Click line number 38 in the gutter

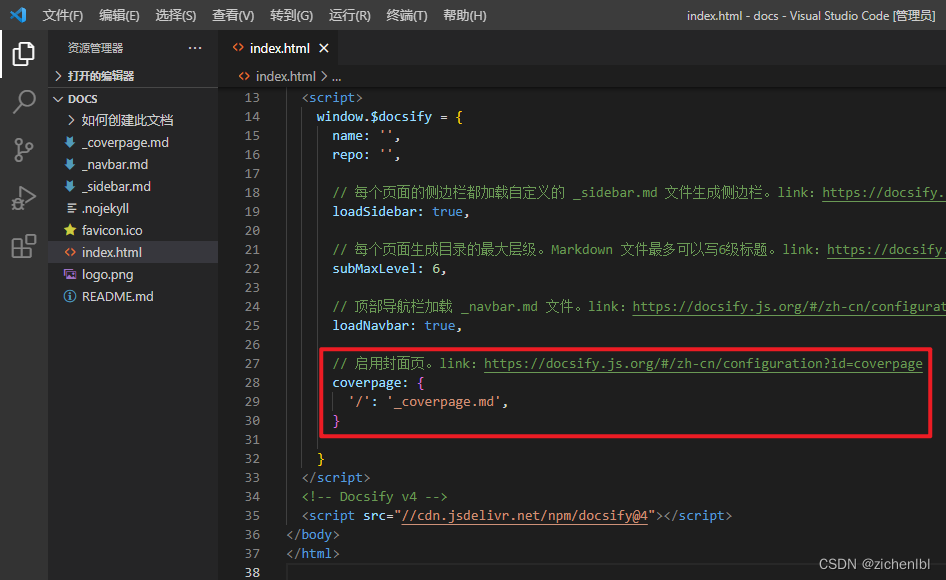point(252,572)
